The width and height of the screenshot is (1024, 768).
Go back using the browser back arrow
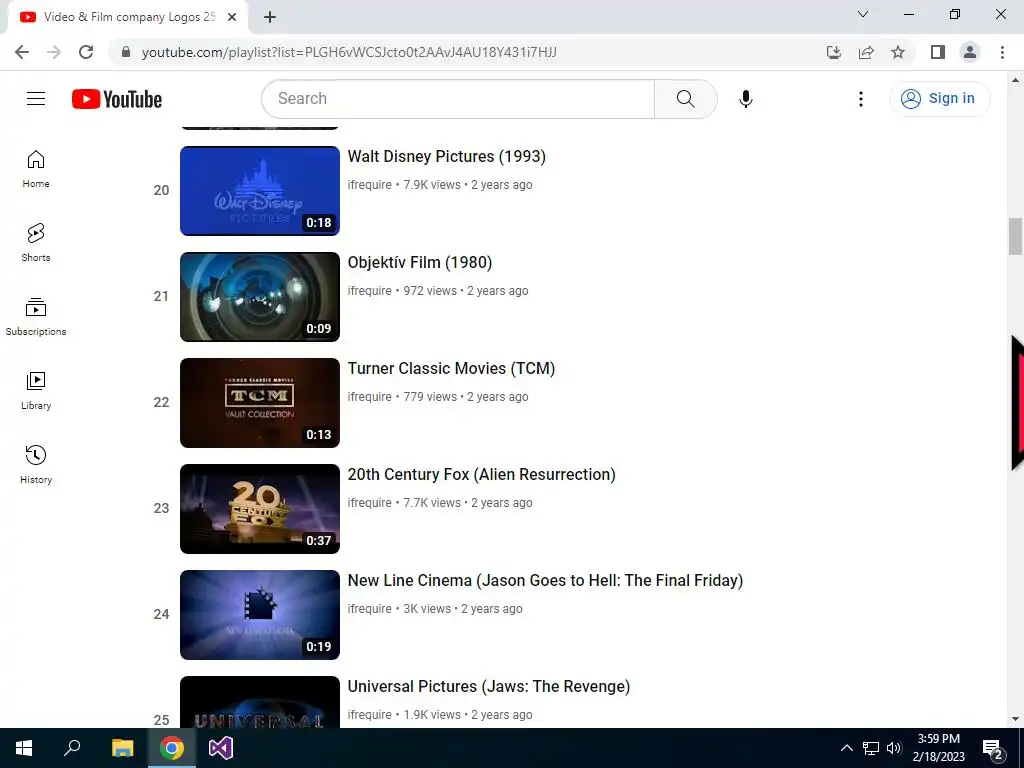[22, 52]
